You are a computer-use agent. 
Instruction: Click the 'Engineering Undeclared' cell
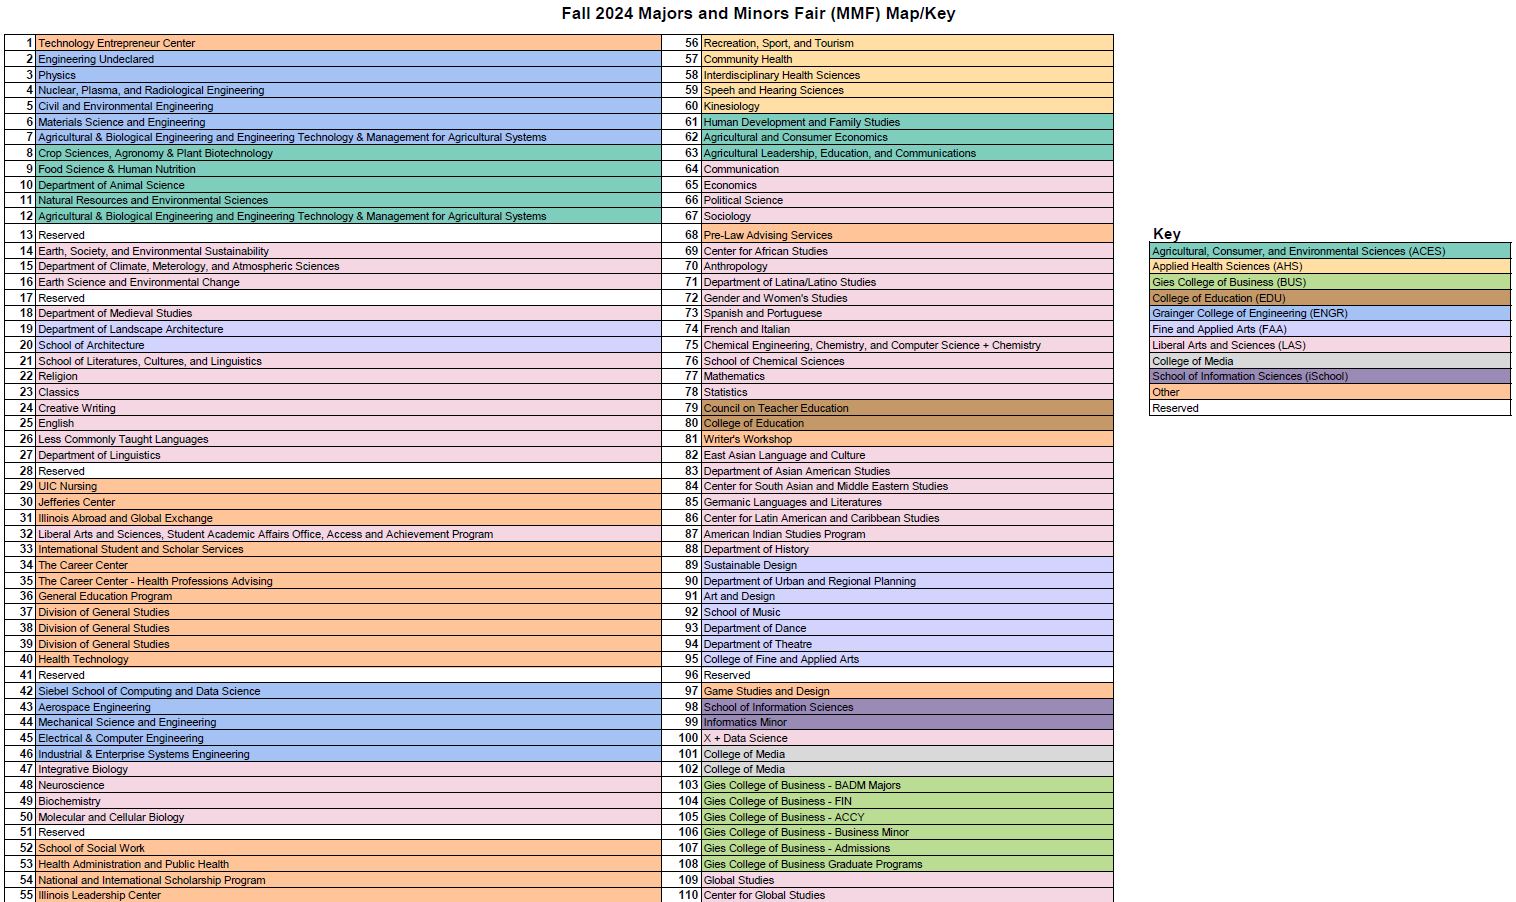point(348,59)
